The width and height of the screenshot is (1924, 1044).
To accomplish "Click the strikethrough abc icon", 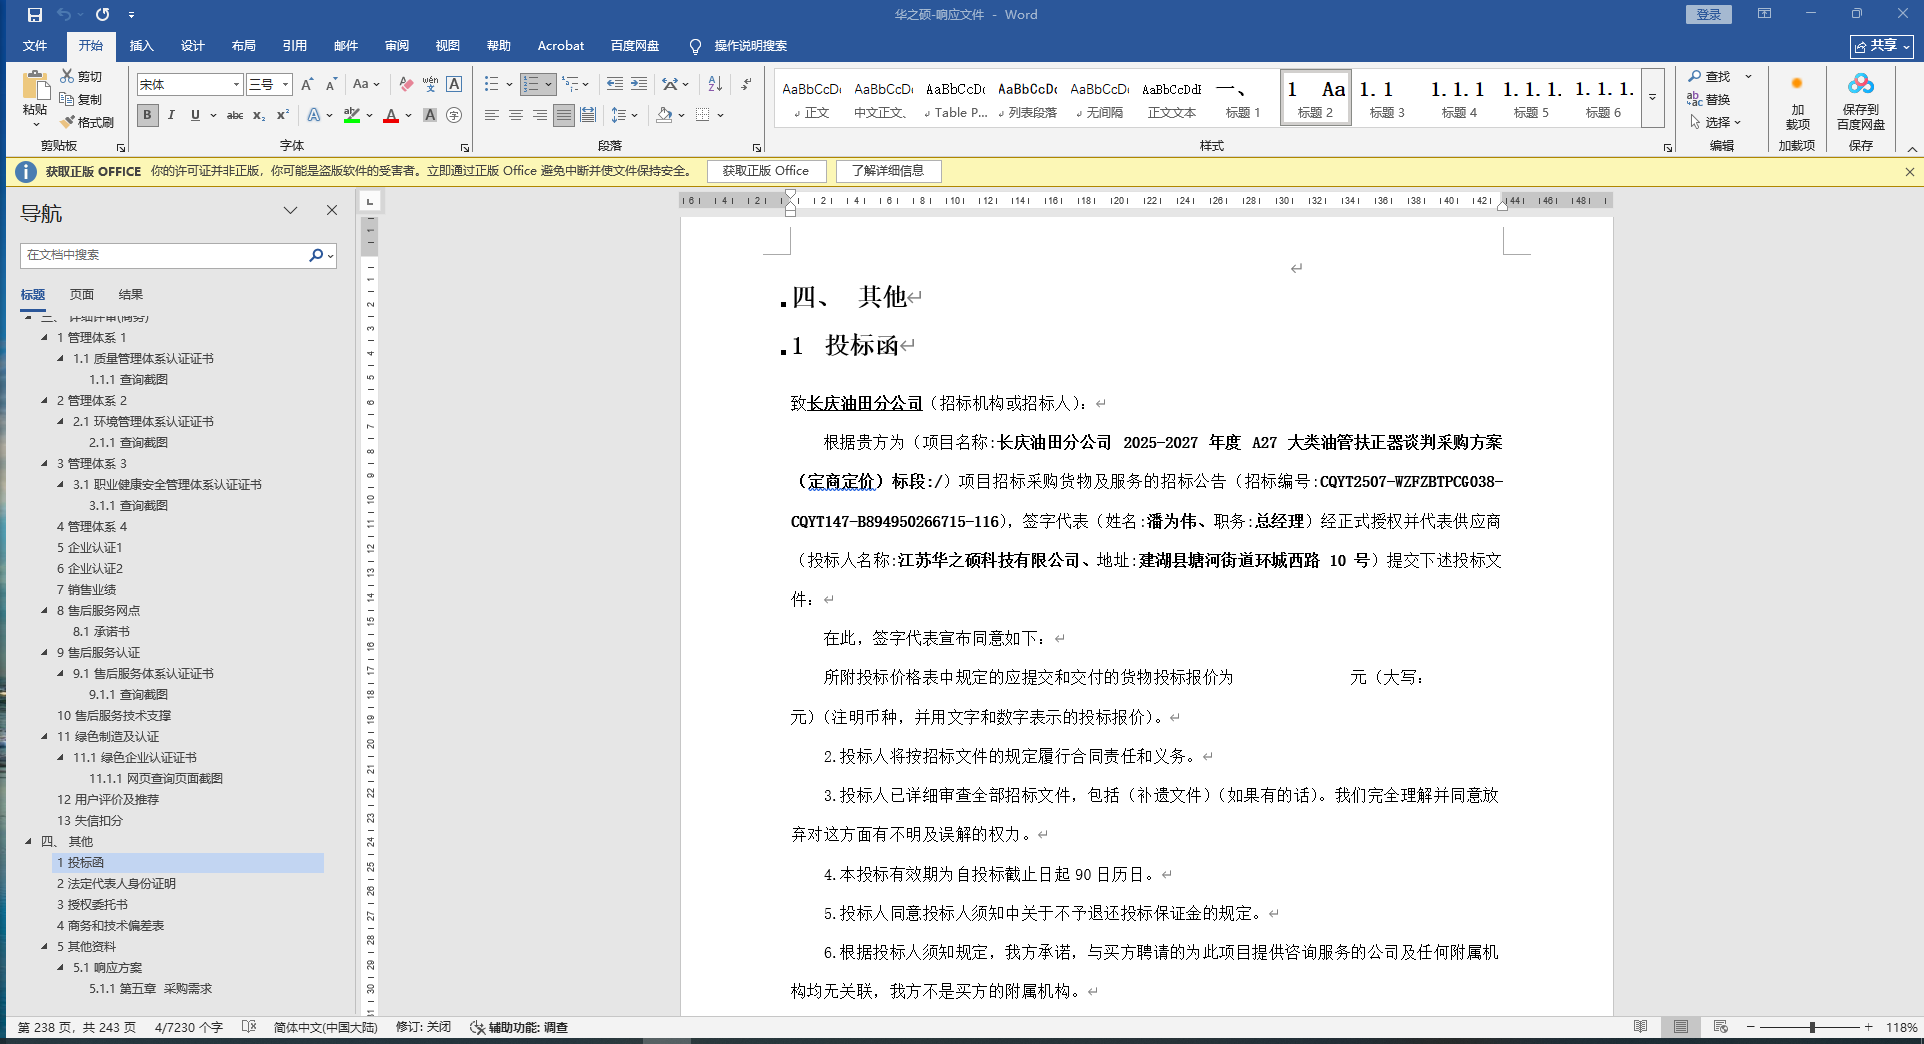I will [235, 115].
